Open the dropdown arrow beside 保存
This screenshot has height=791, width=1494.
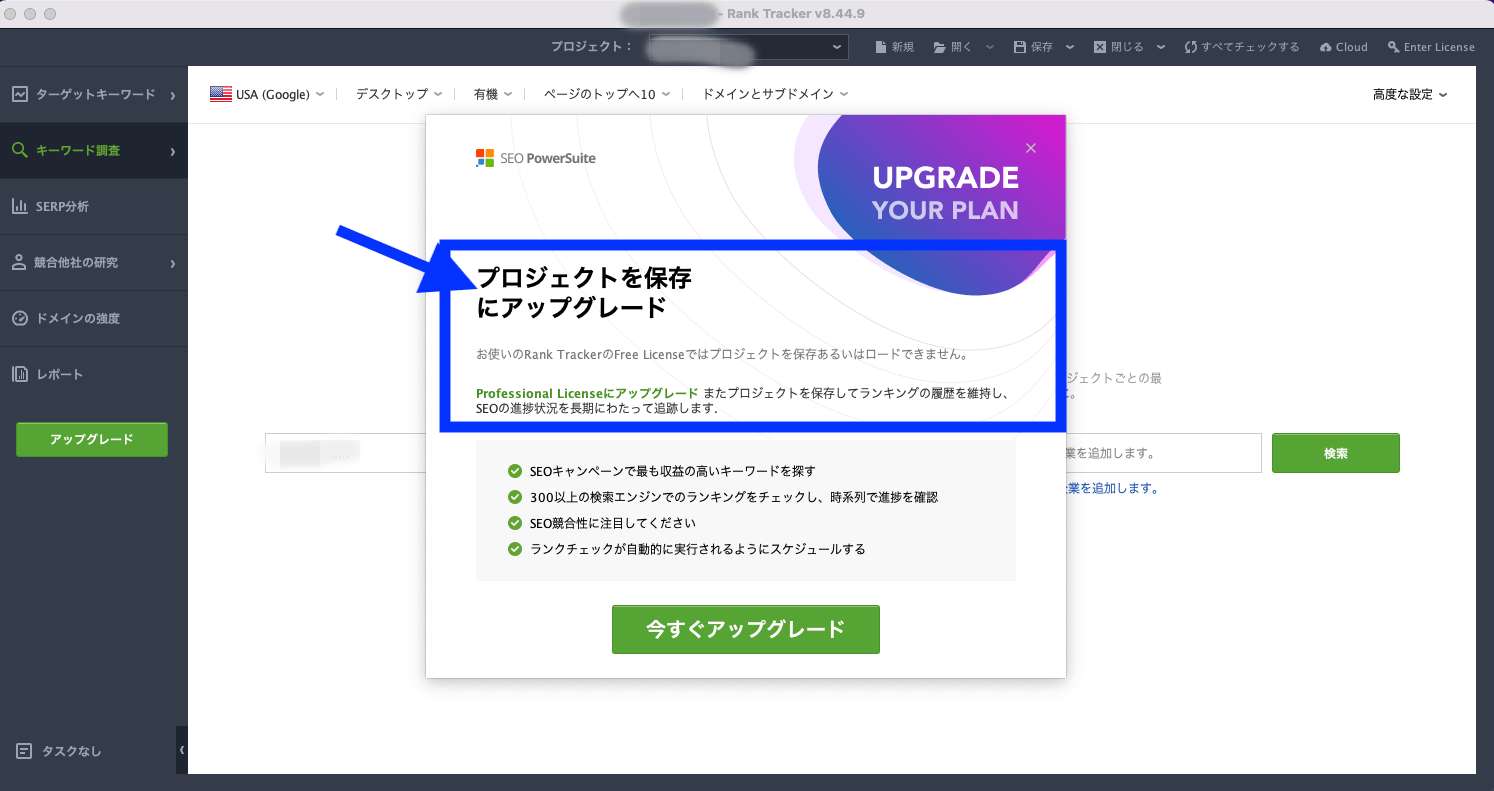[x=1070, y=47]
